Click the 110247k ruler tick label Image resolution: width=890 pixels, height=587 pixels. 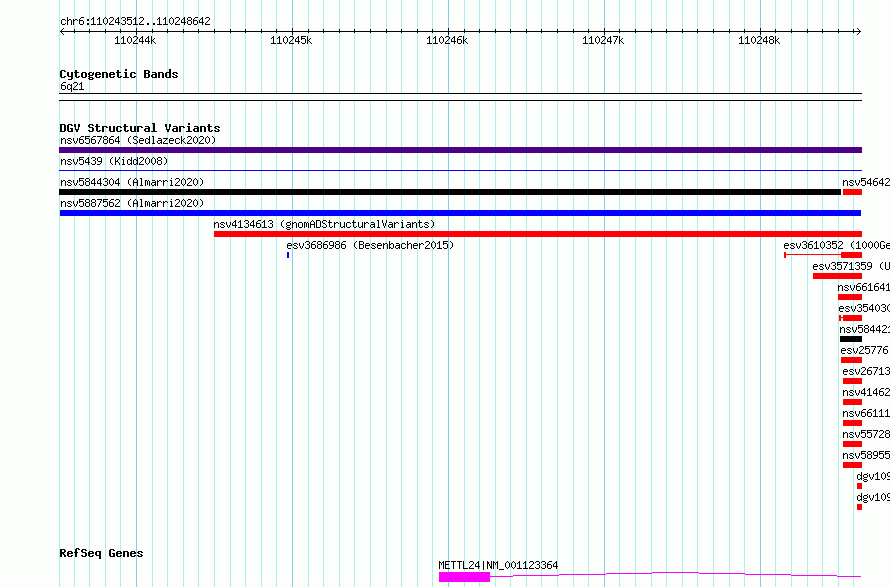[x=603, y=40]
